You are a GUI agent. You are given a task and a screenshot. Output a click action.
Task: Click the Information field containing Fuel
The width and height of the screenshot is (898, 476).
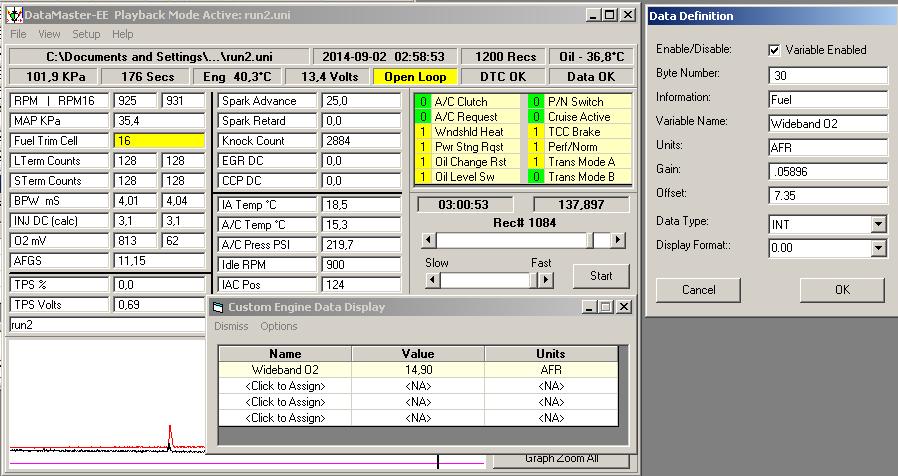(828, 99)
